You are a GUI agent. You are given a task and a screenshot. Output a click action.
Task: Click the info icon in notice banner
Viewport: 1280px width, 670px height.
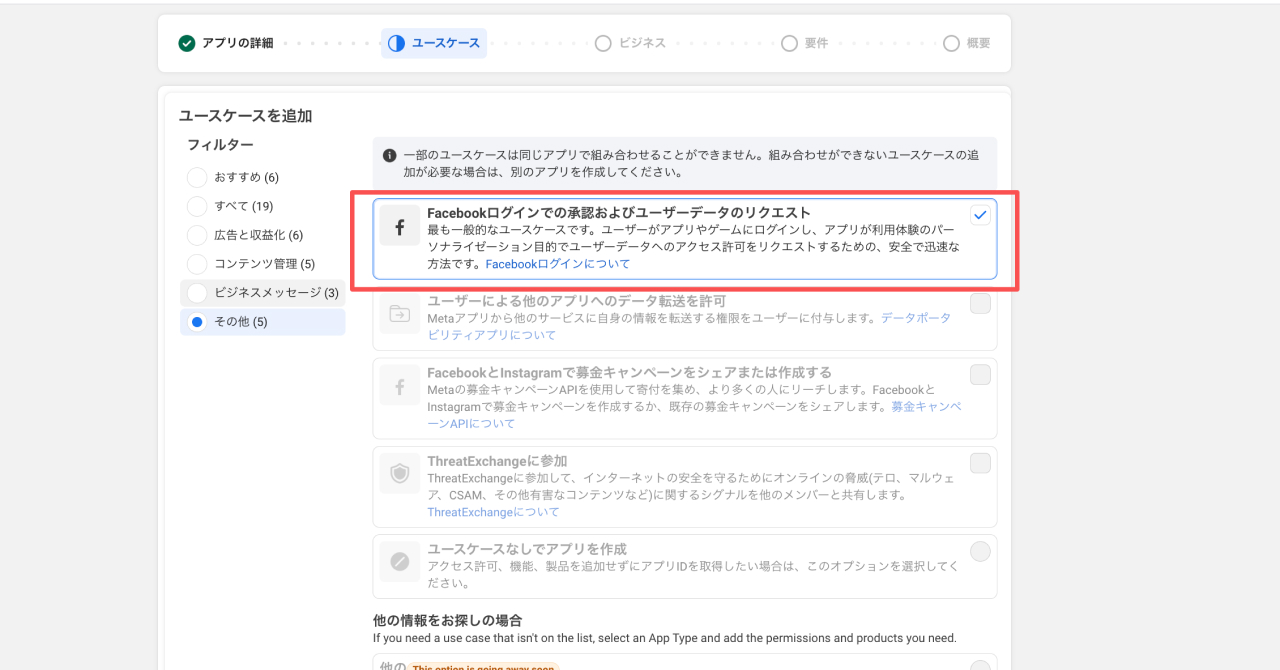[x=390, y=156]
